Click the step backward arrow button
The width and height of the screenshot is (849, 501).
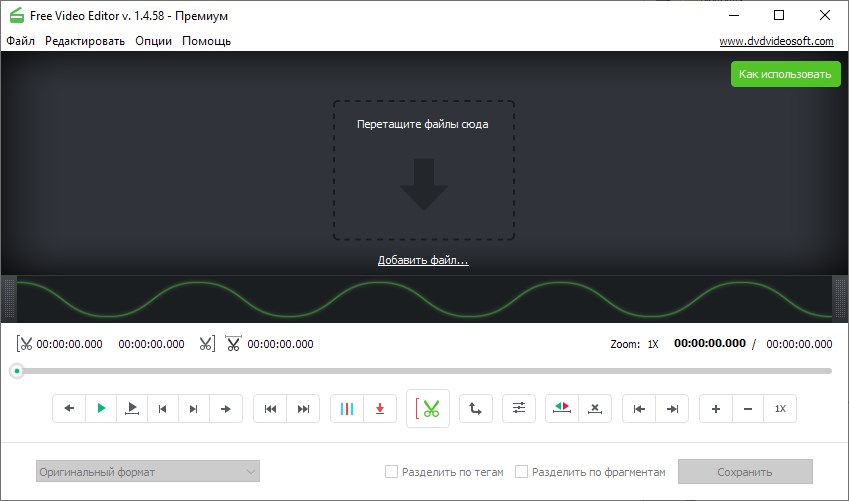click(x=69, y=408)
